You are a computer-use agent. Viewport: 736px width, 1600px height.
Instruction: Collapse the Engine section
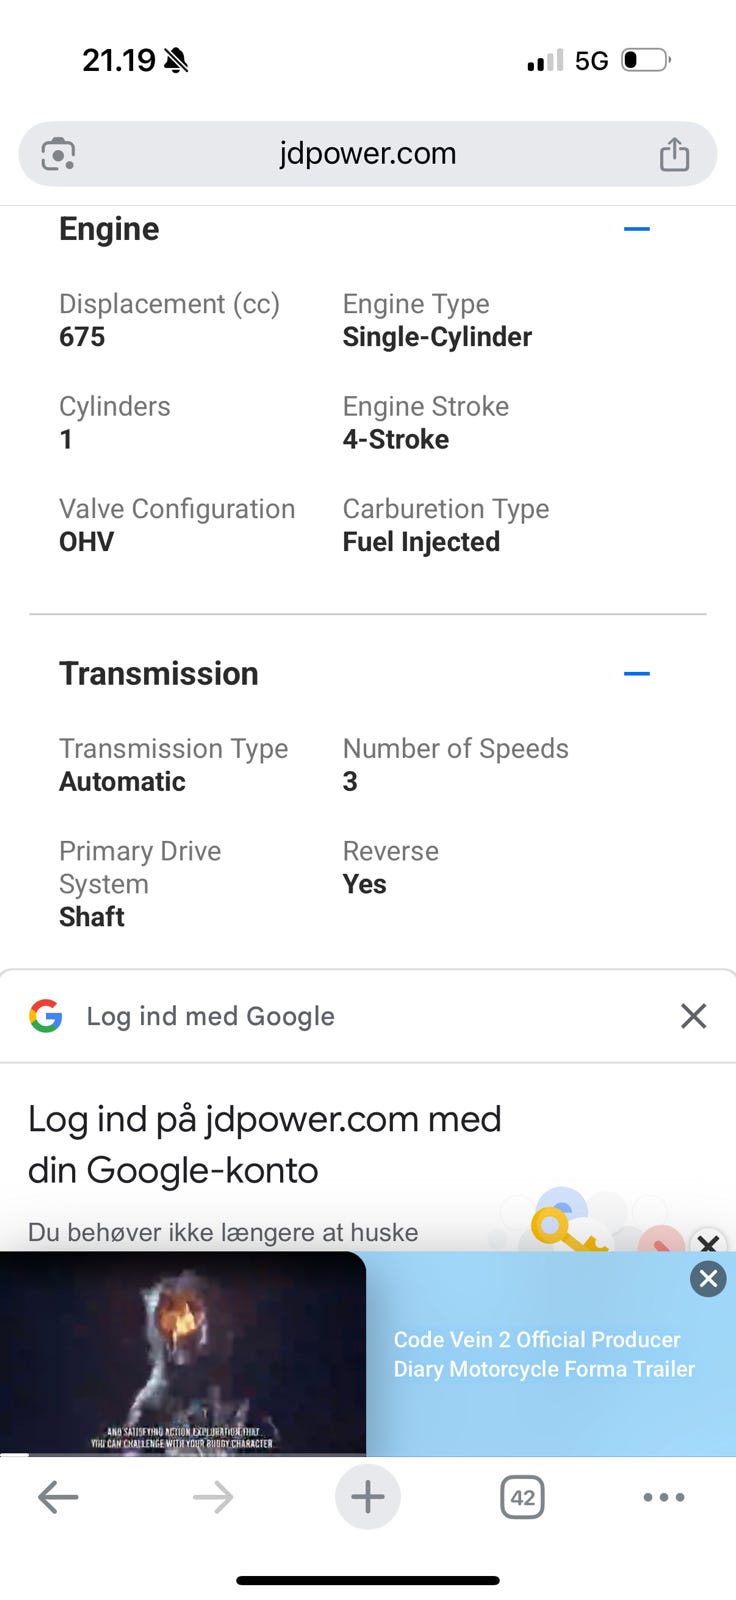tap(637, 229)
